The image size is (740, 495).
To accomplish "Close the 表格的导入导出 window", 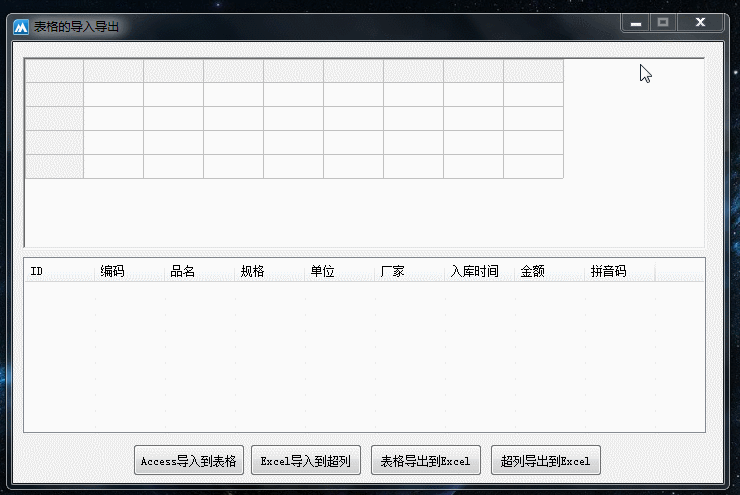I will pyautogui.click(x=700, y=22).
